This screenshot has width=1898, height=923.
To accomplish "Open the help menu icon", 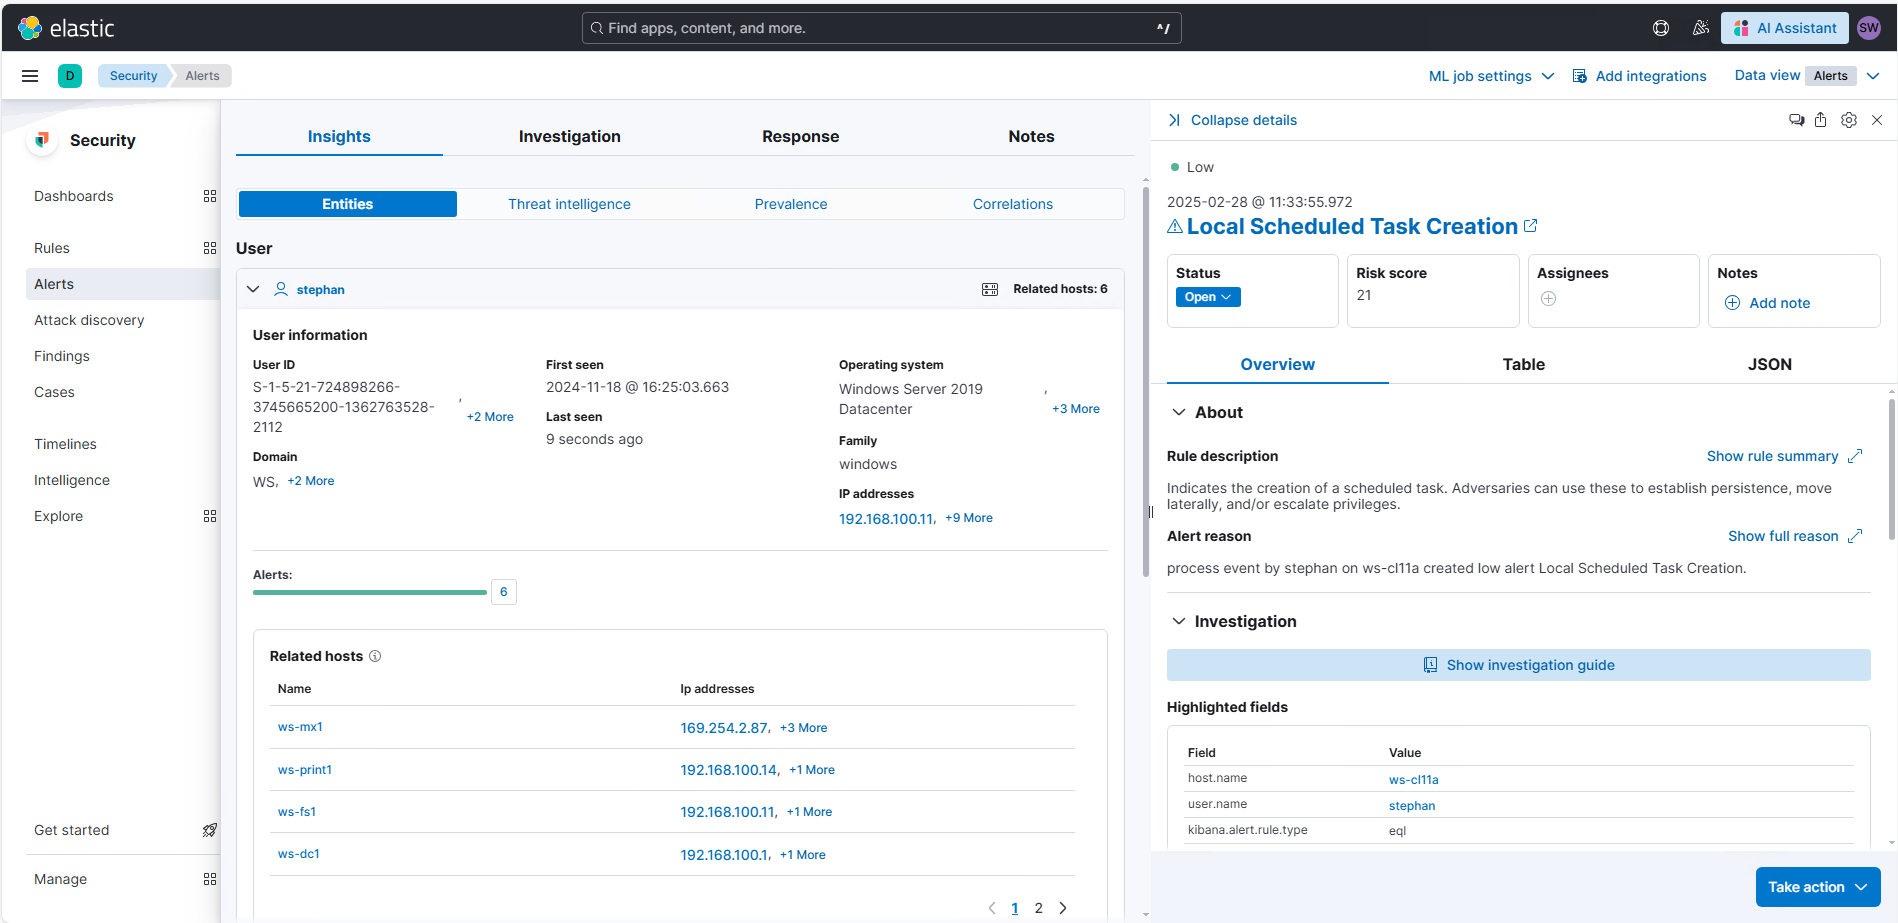I will pos(1661,28).
